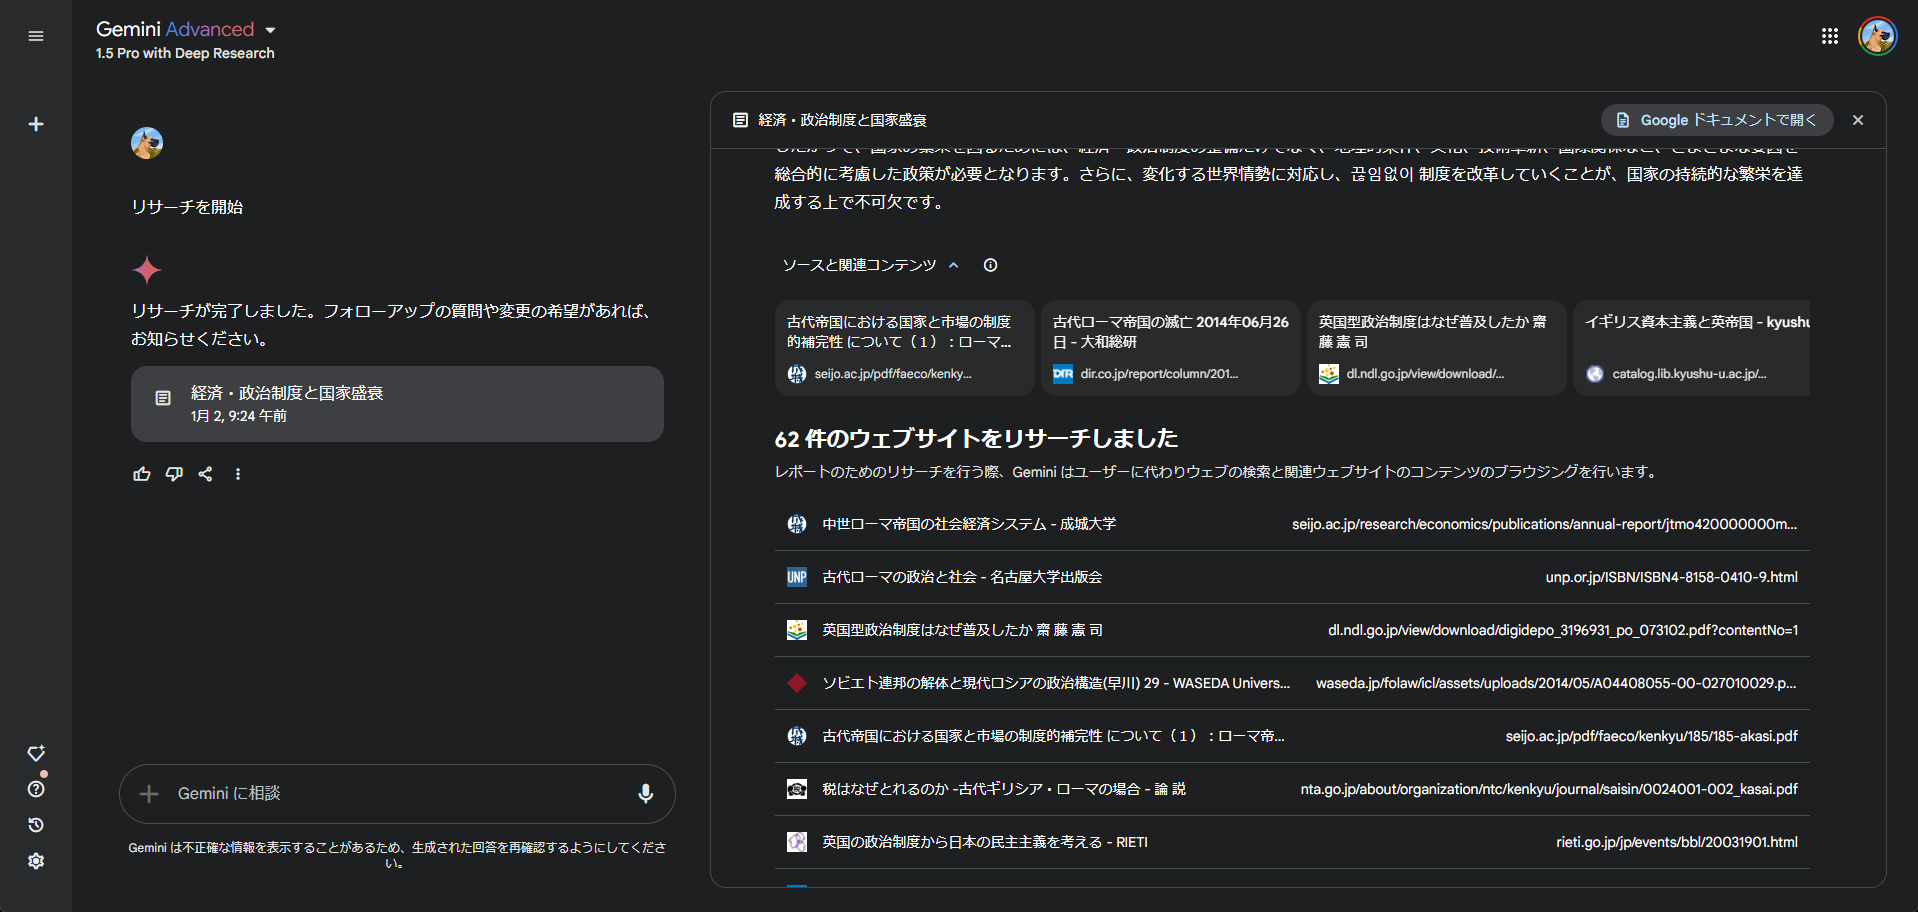Click the Gemini に相談 prompt input field
The width and height of the screenshot is (1918, 912).
tap(397, 794)
